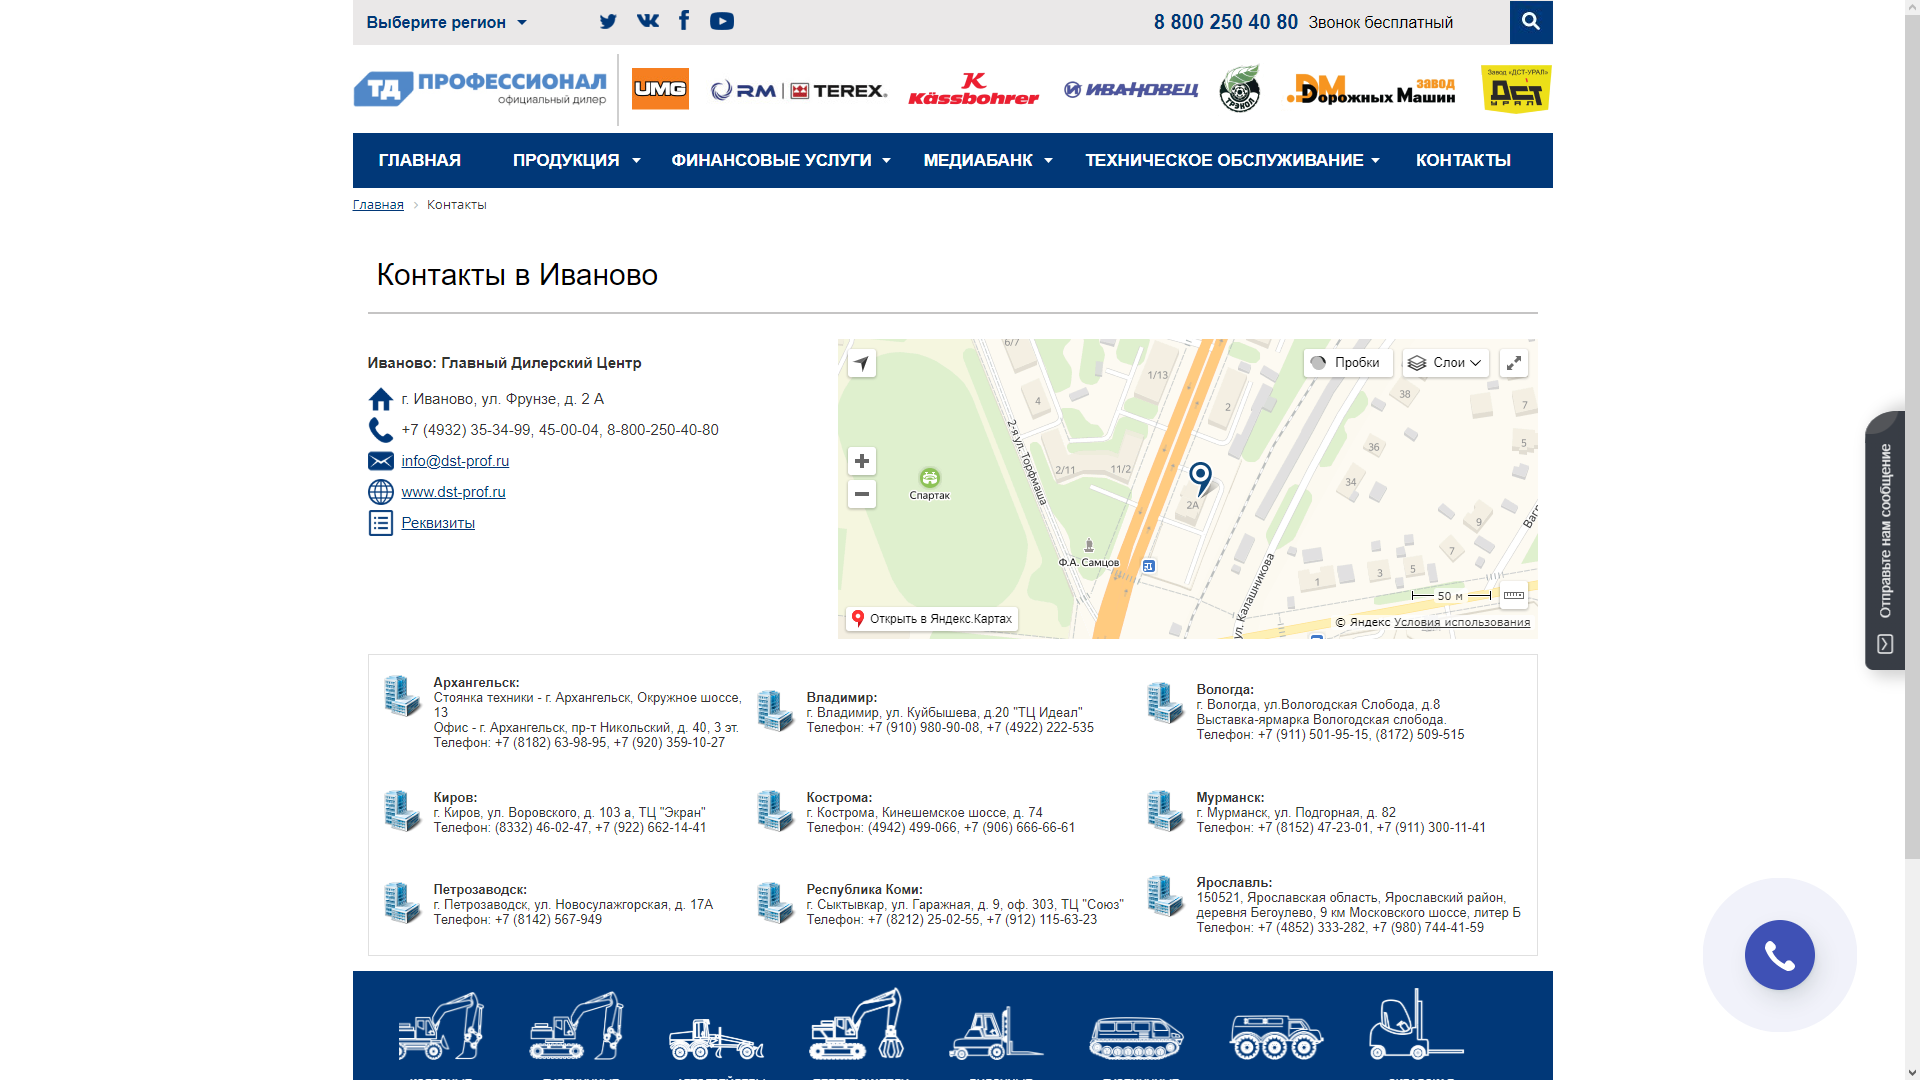
Task: Click Открыть в Яндекс.Картах button
Action: [932, 619]
